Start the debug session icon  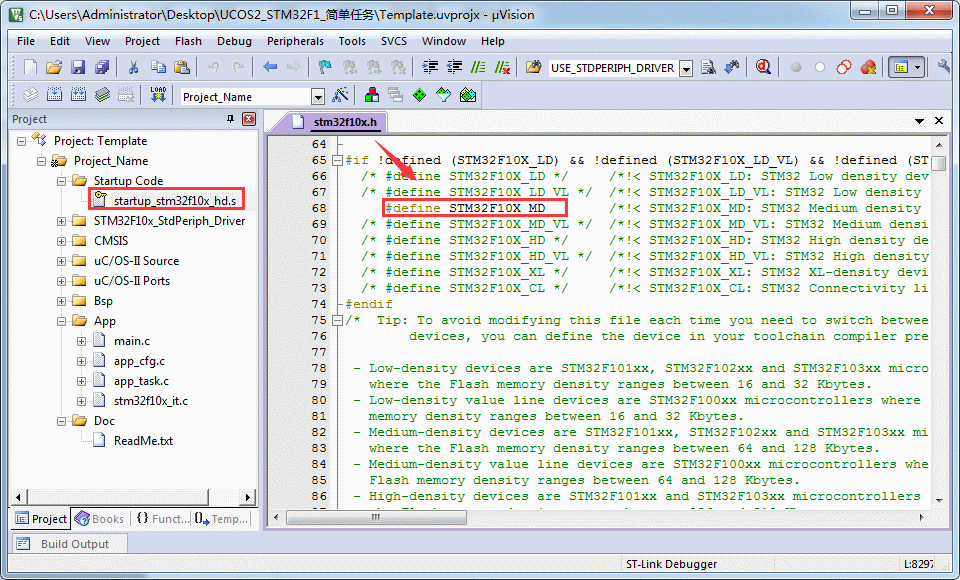[763, 67]
